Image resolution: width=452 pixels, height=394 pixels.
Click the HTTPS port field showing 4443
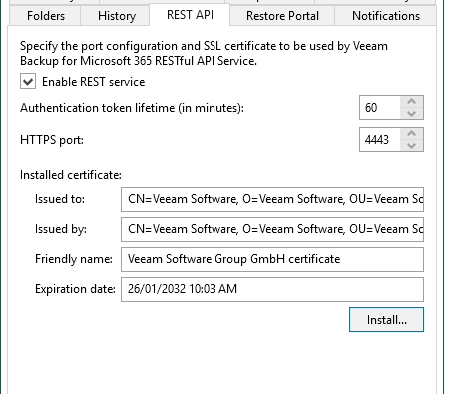point(380,140)
